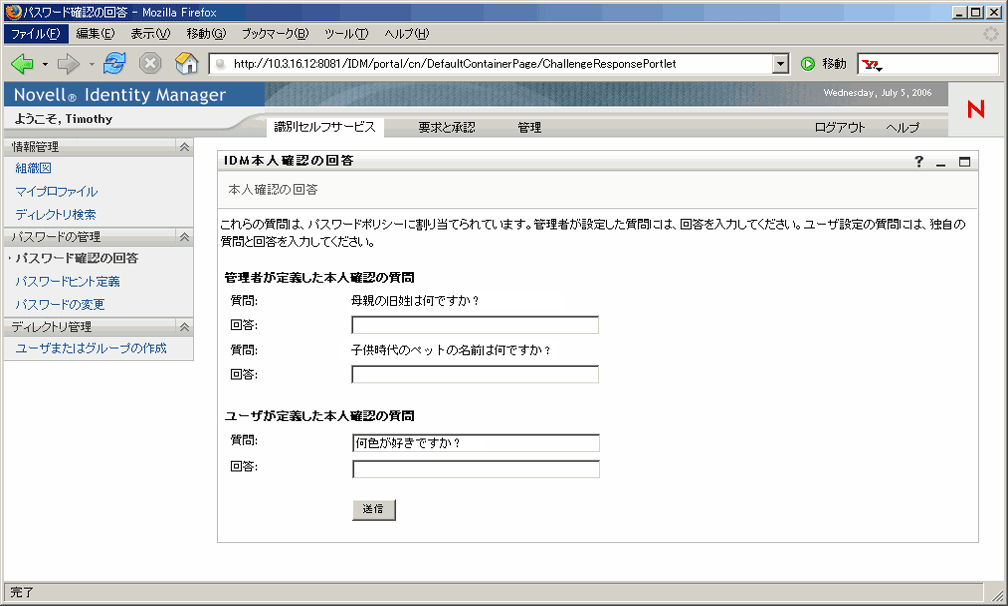Open the Yahoo search engine selector
The image size is (1008, 606).
872,64
